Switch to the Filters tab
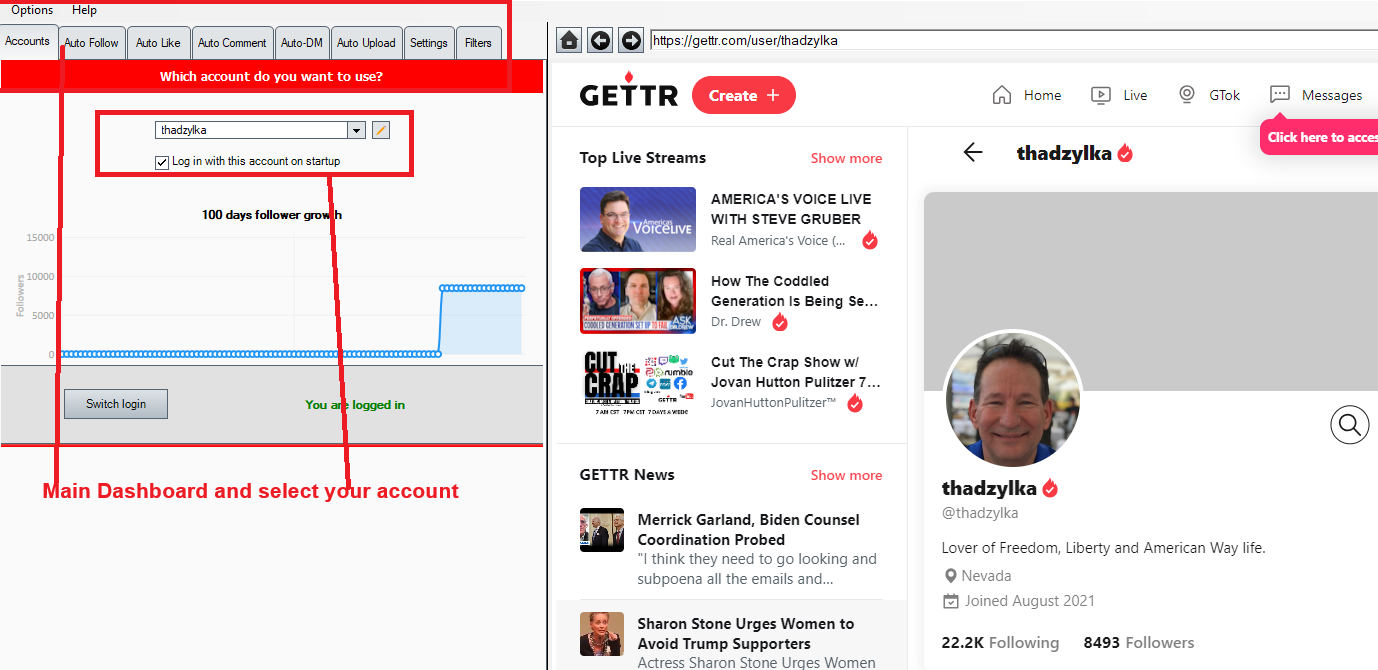1378x670 pixels. coord(479,43)
